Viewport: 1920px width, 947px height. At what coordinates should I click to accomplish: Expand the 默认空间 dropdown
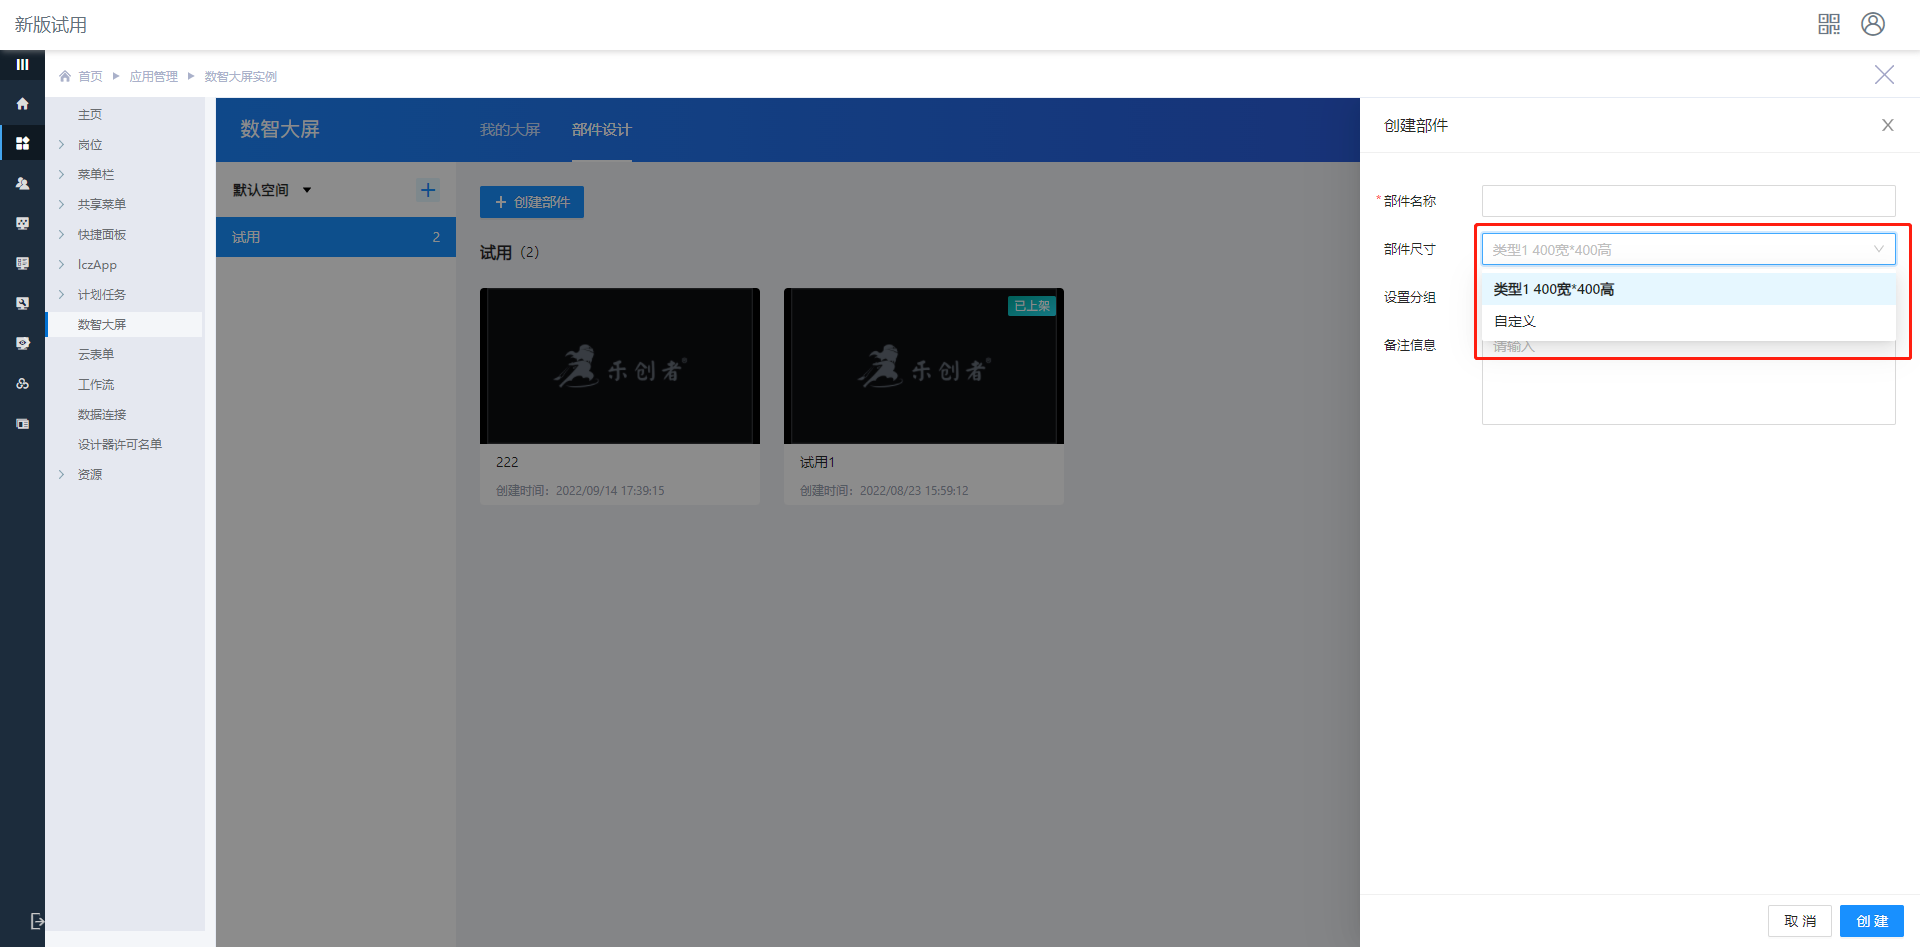pos(306,190)
